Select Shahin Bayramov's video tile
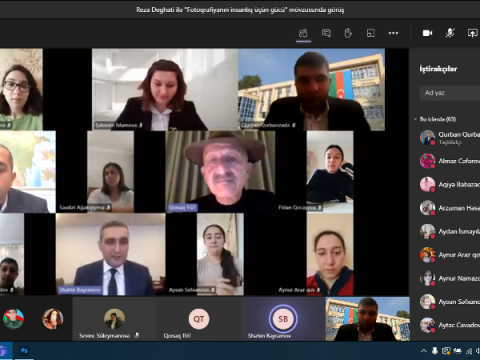 point(111,254)
